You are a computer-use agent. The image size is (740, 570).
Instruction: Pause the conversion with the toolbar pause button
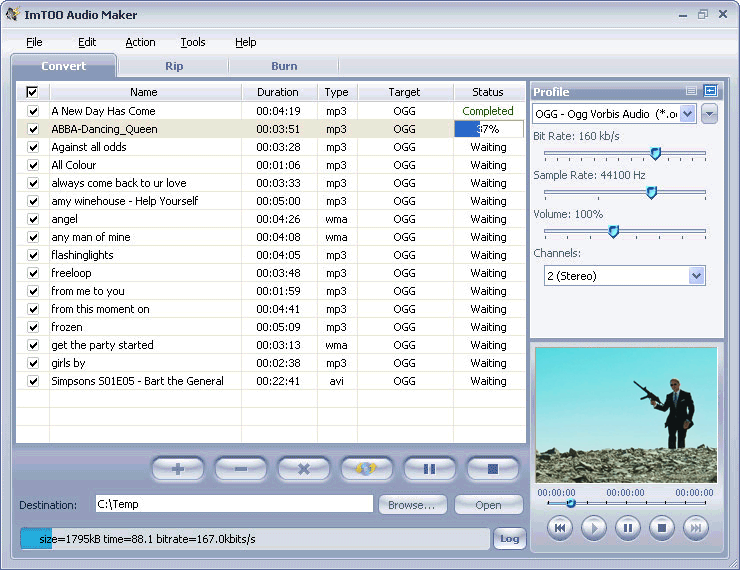point(429,469)
